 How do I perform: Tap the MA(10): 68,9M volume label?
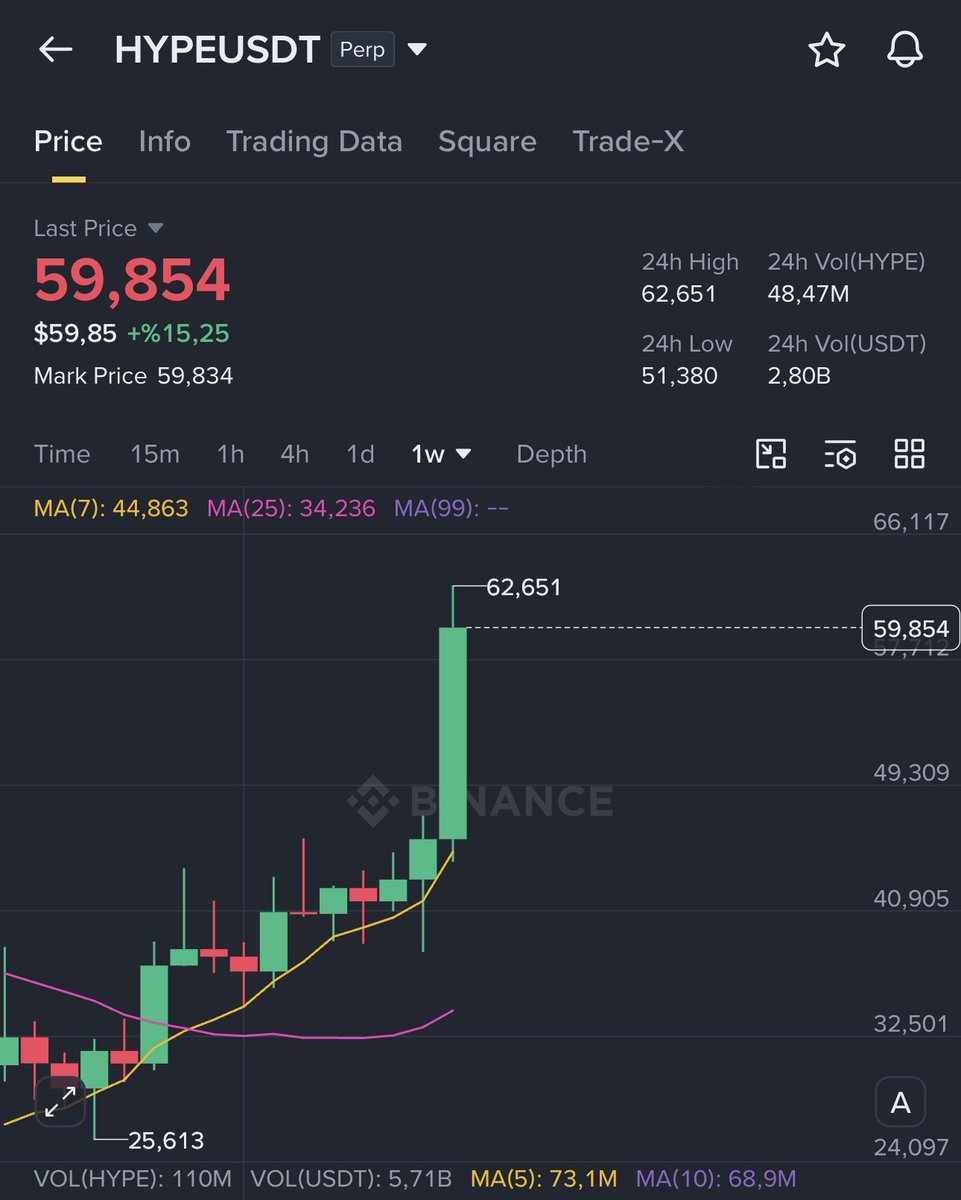coord(716,1179)
